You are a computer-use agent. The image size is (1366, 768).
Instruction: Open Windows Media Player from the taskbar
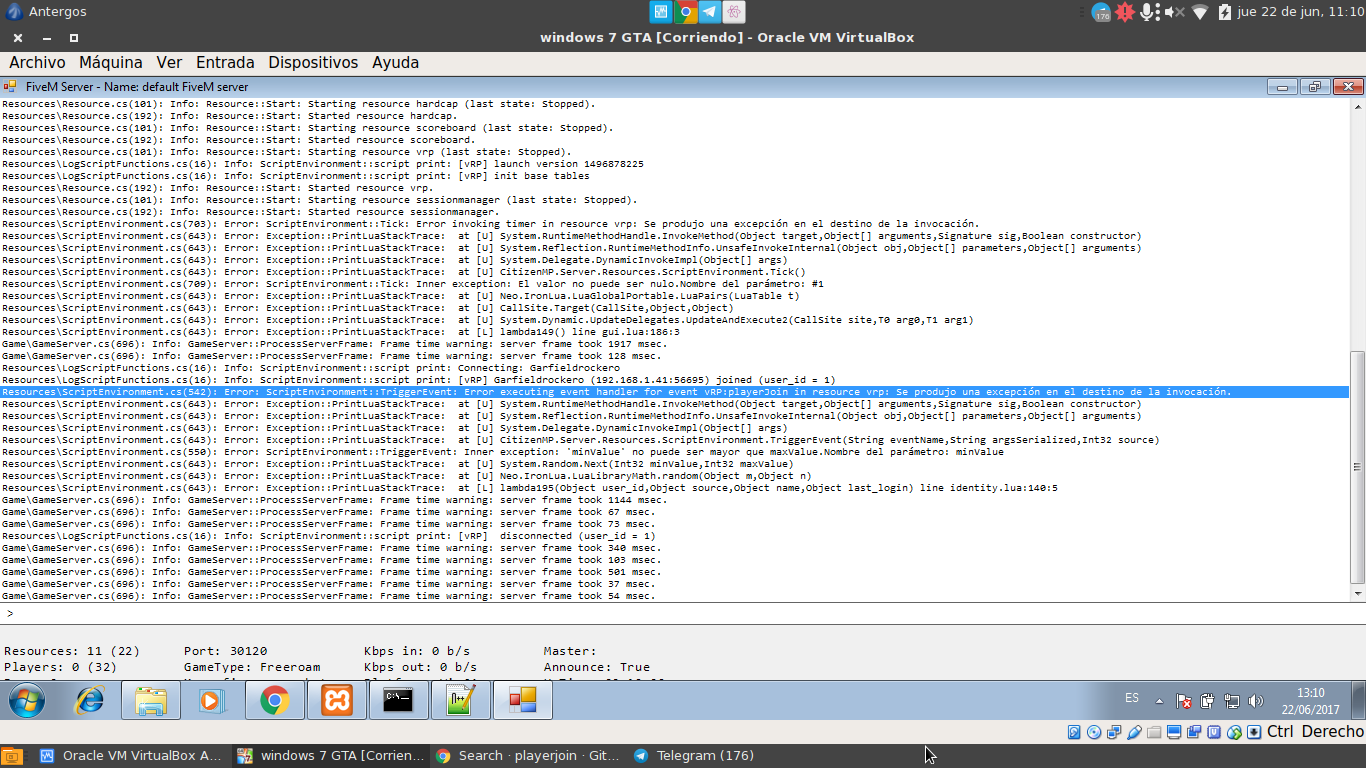point(211,701)
